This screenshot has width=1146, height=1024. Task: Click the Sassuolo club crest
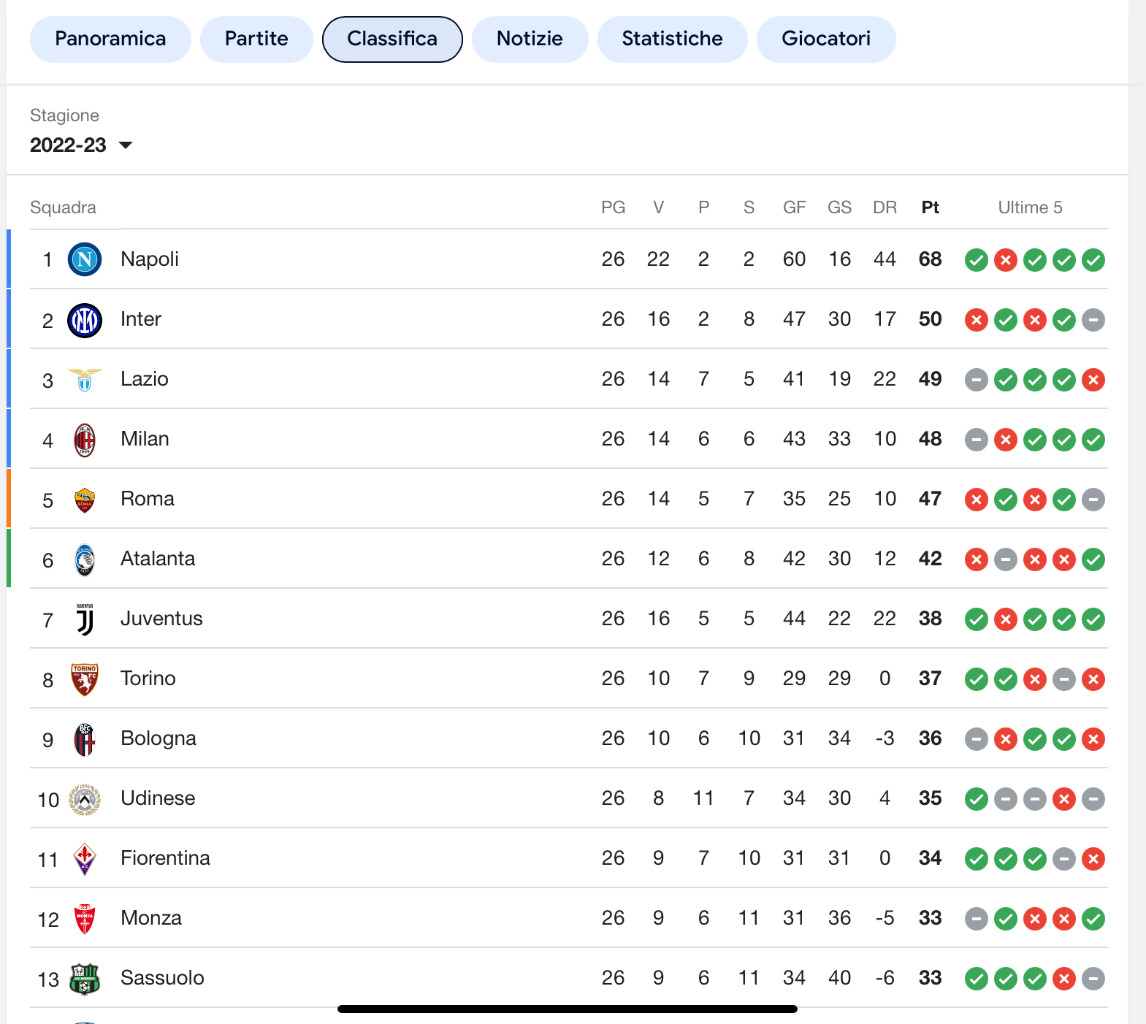point(85,979)
